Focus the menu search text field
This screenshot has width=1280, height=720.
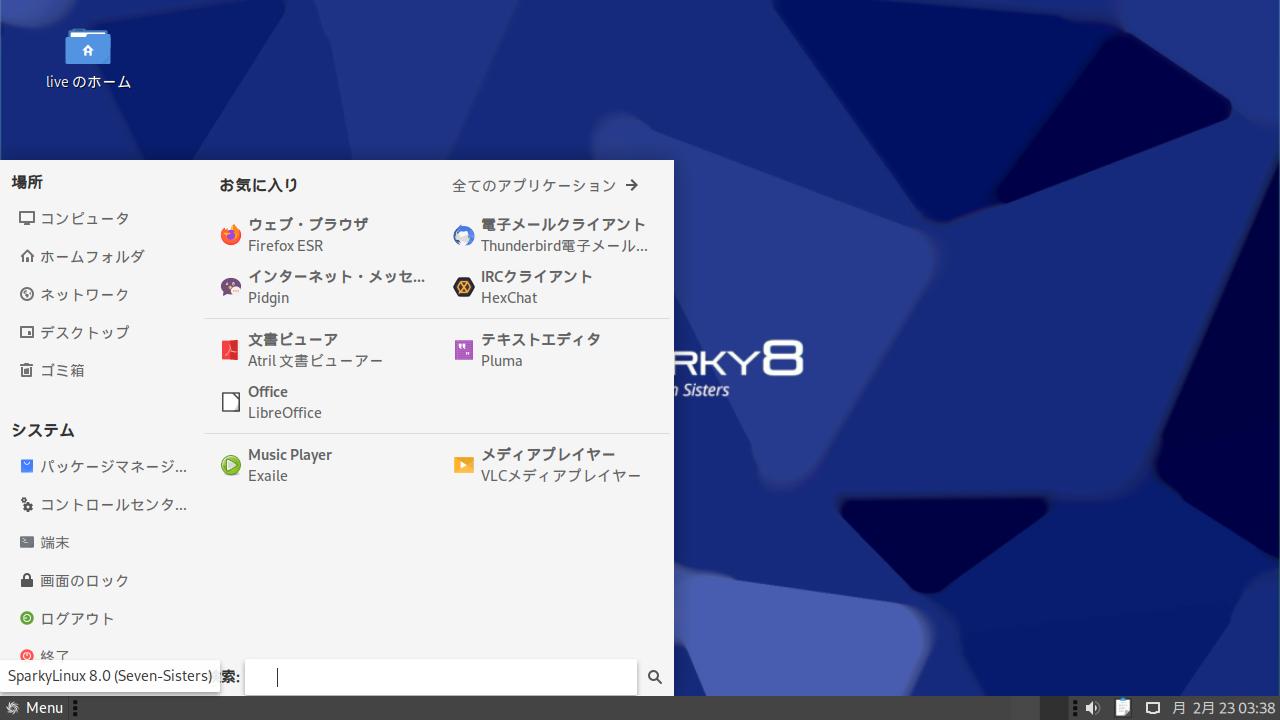(440, 677)
